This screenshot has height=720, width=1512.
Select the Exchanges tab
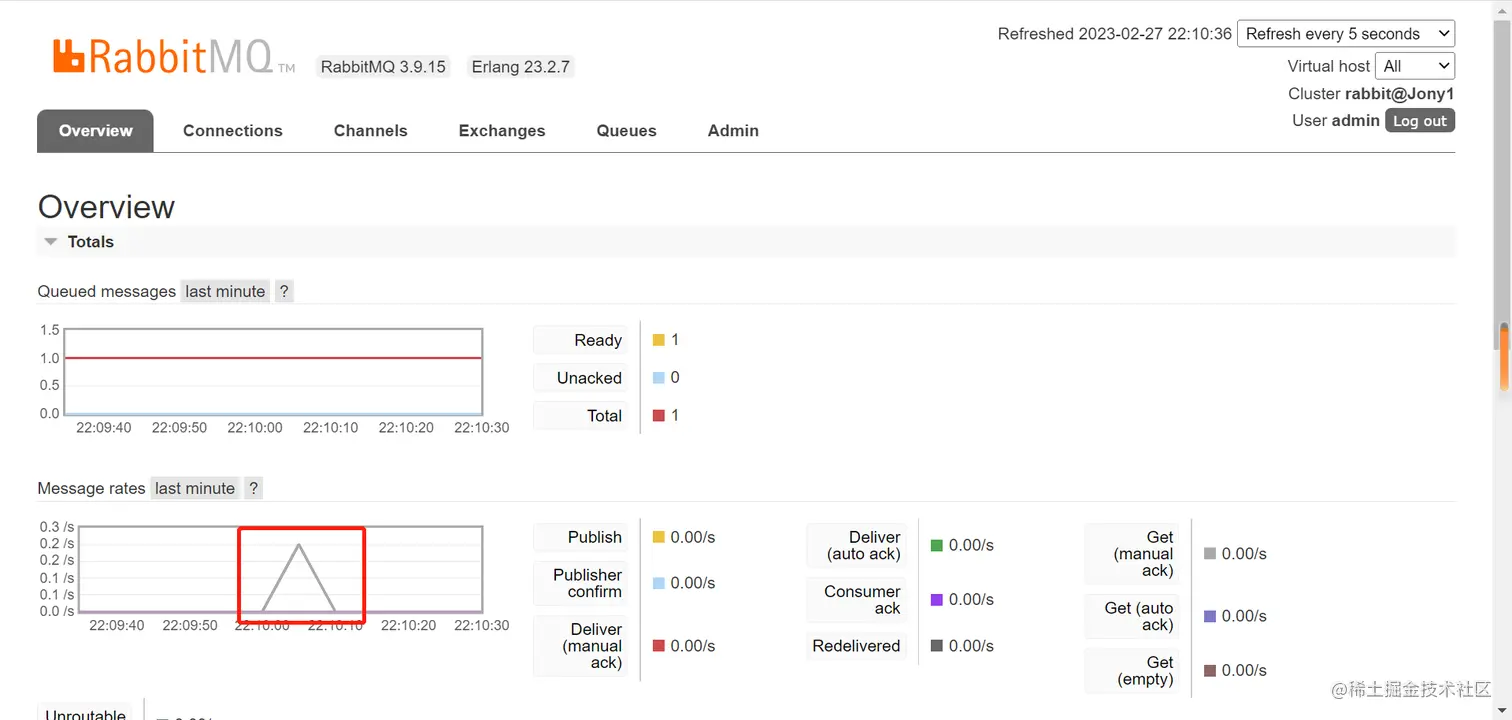(502, 131)
